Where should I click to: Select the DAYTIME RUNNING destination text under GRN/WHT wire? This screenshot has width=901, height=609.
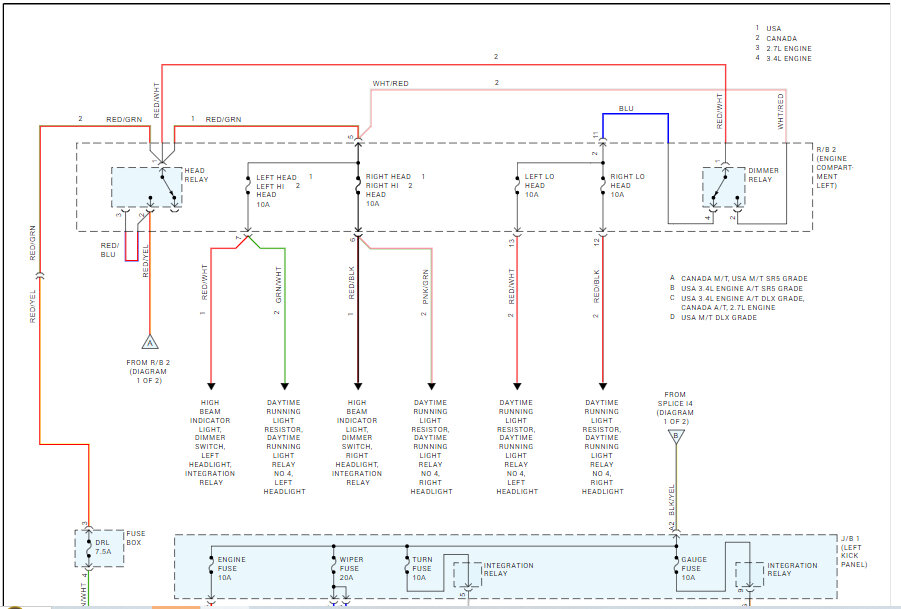pos(284,447)
